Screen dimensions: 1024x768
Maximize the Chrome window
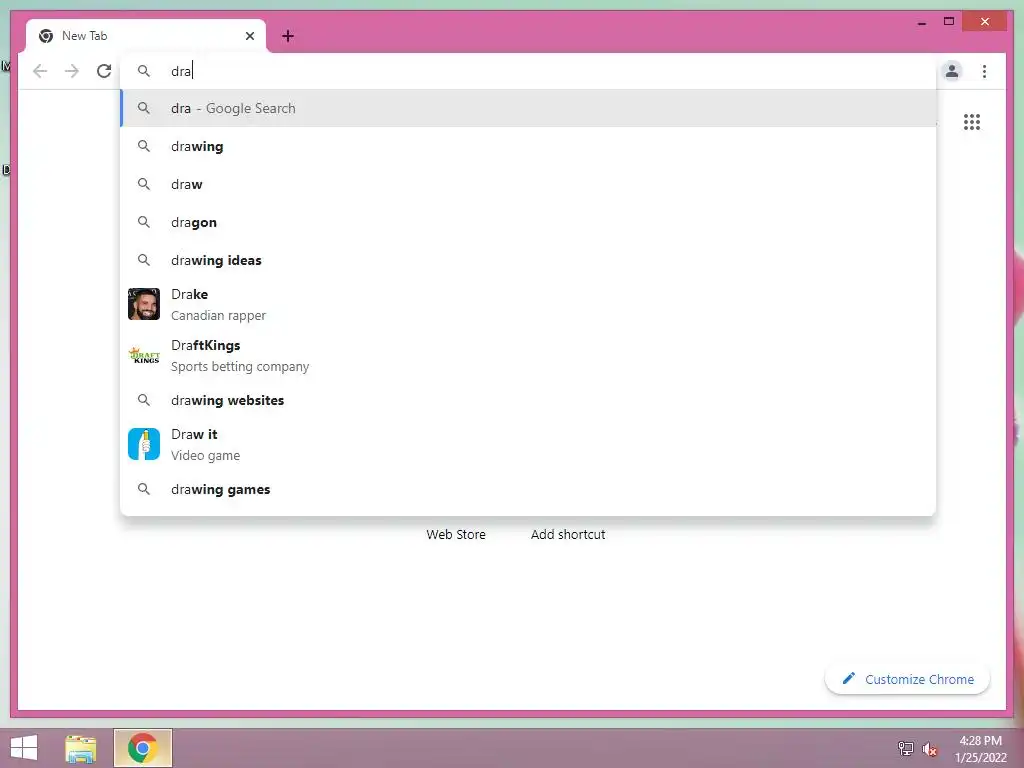coord(949,22)
